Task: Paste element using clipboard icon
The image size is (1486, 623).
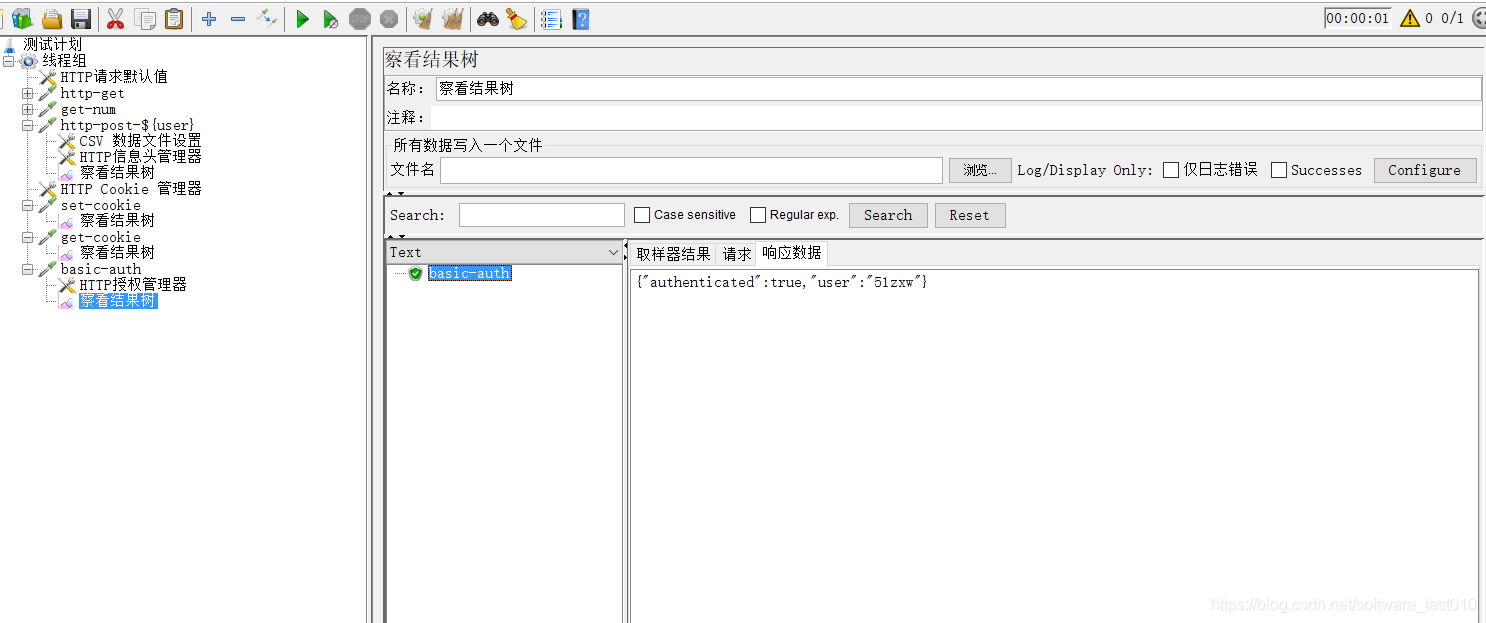Action: tap(174, 18)
